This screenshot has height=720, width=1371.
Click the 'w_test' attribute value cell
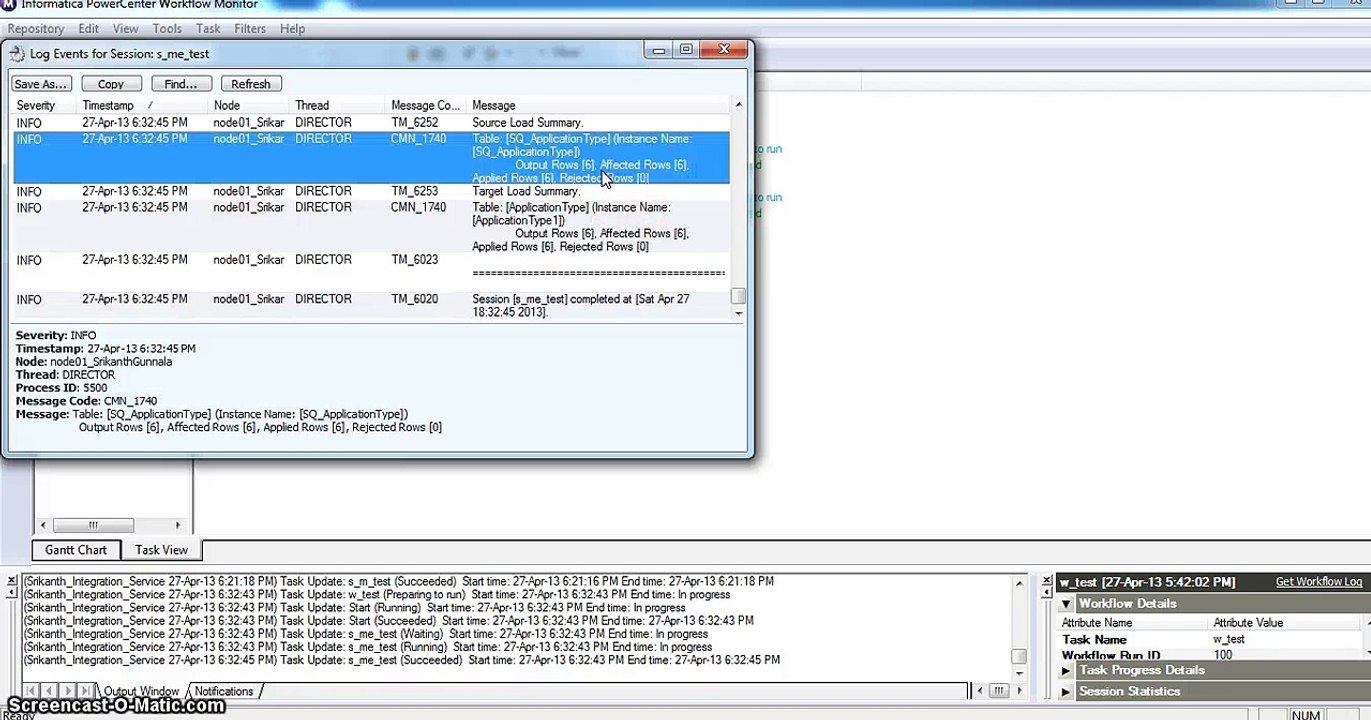1229,640
